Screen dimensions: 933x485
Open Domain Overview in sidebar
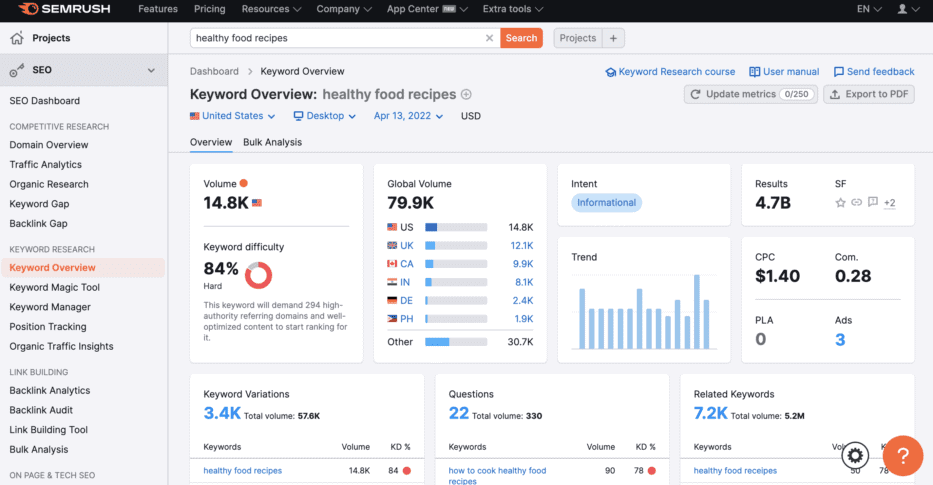point(49,145)
